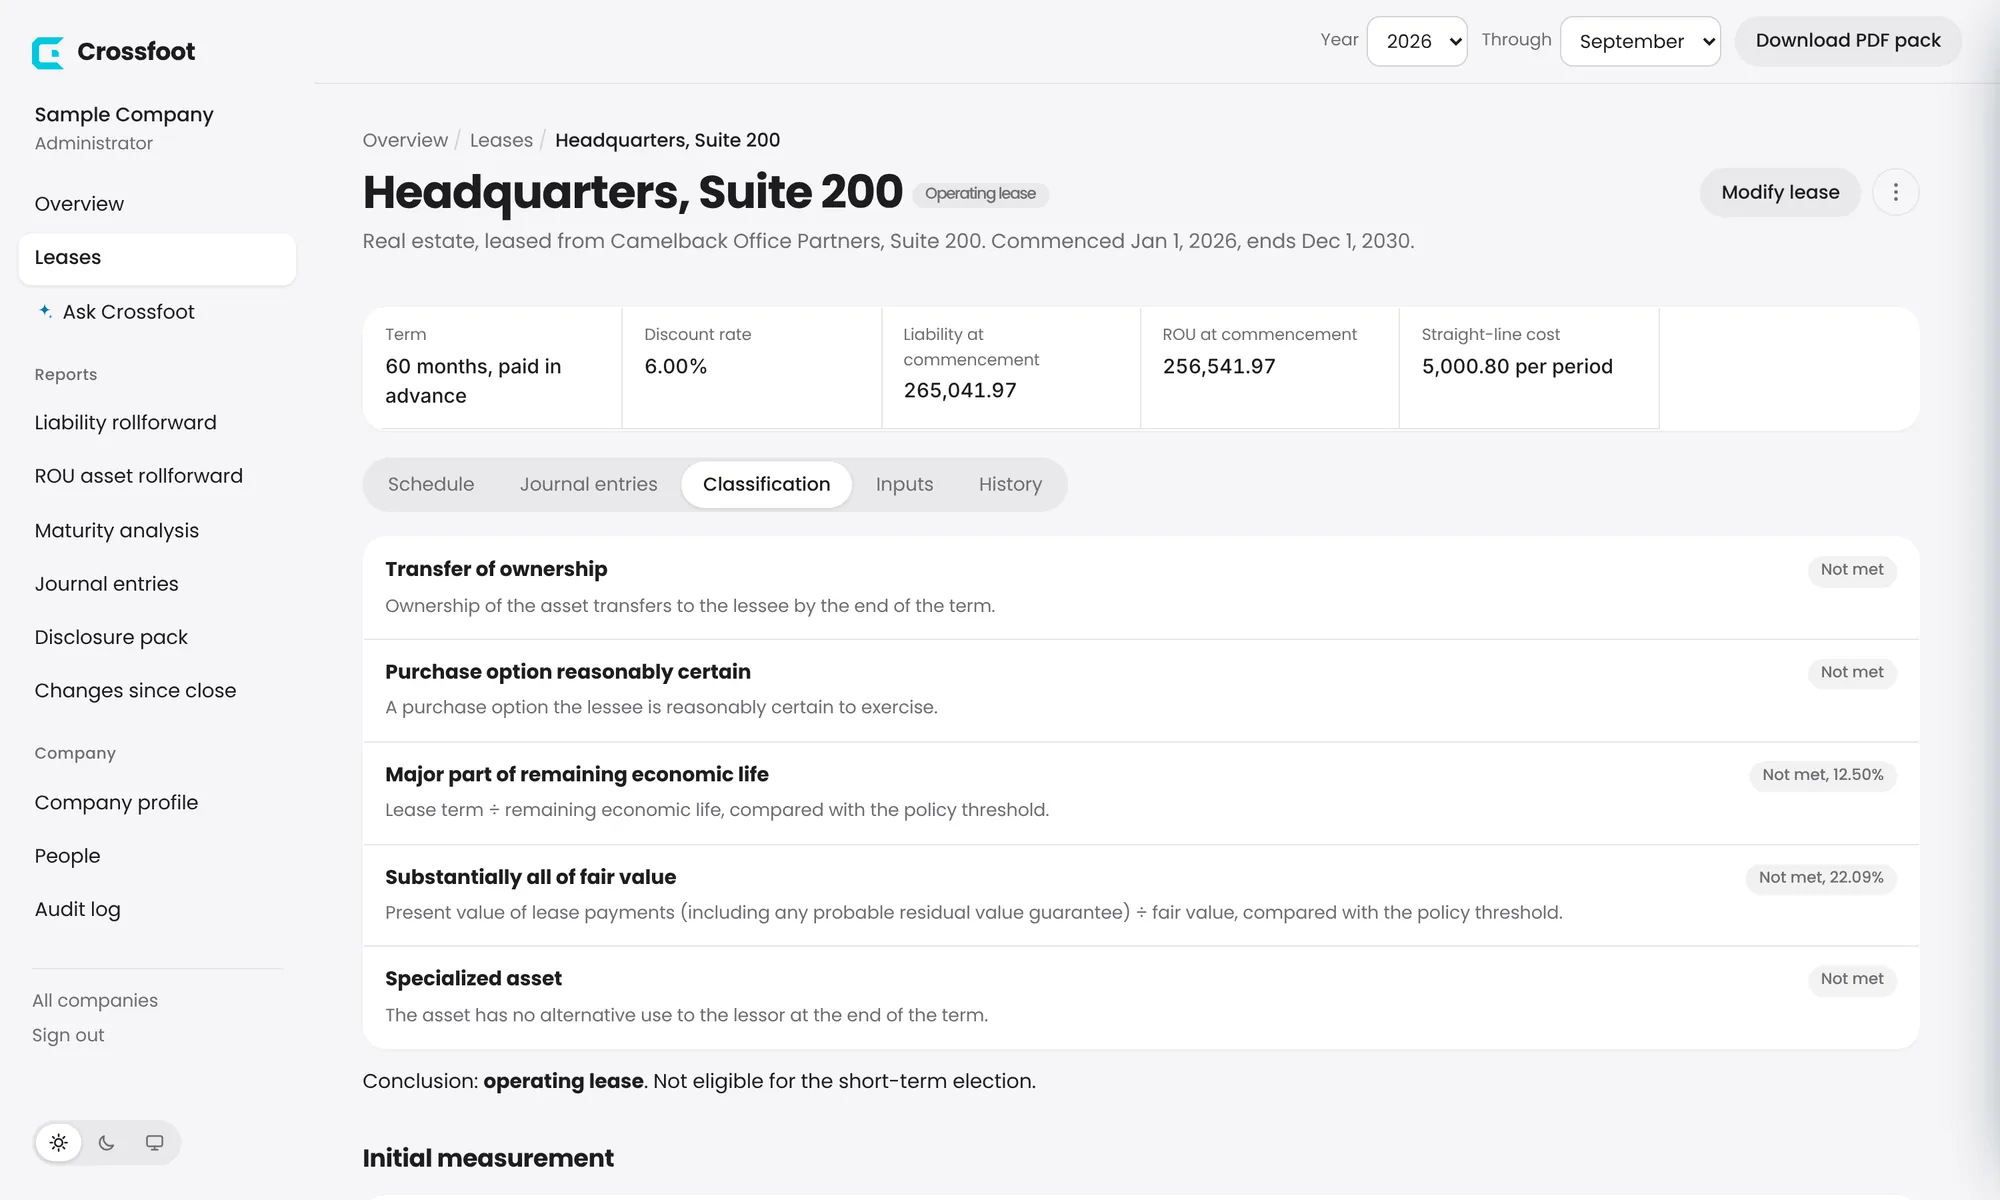Click the Download PDF pack button
This screenshot has width=2000, height=1200.
(1848, 41)
